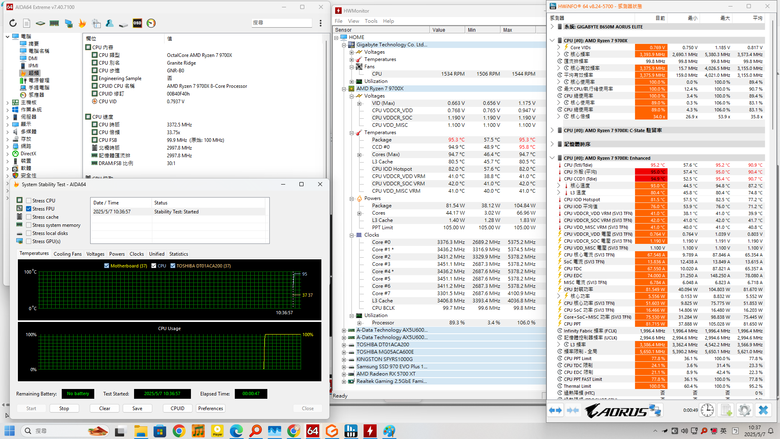Expand the DirectX node in AIDA64 tree
This screenshot has width=780, height=439.
[7, 154]
